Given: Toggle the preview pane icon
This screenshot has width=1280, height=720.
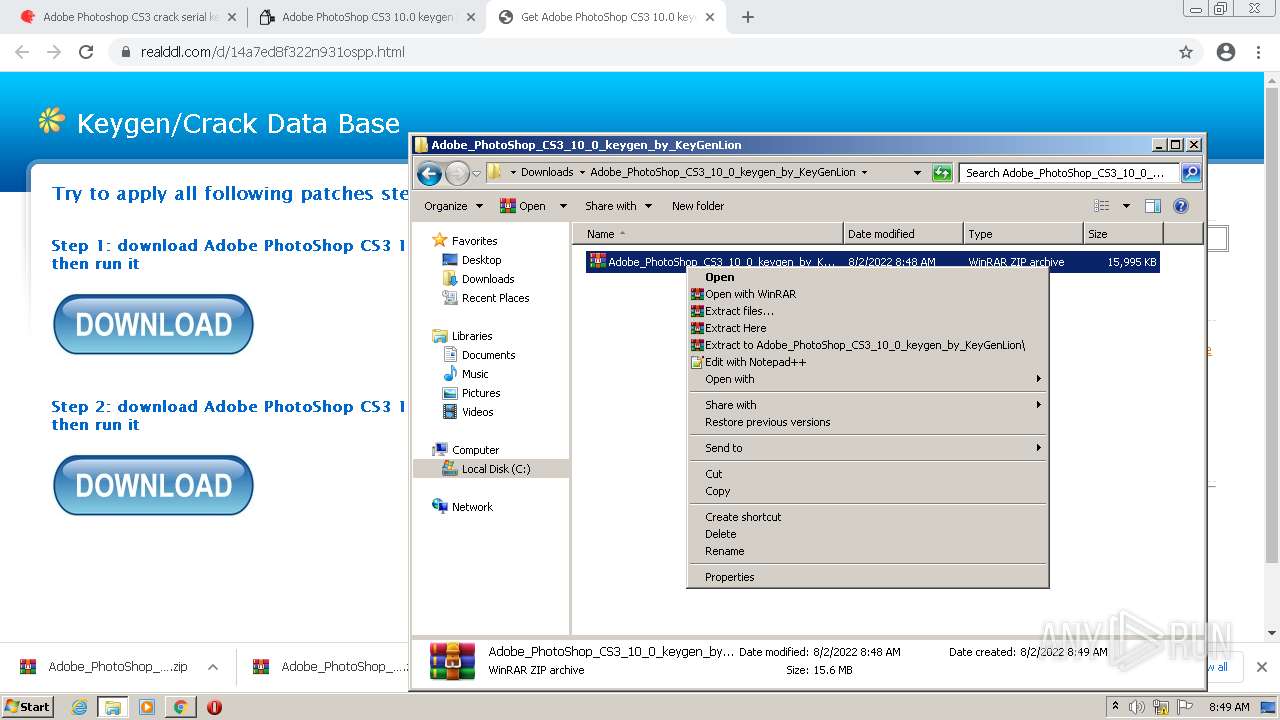Looking at the screenshot, I should [1152, 206].
